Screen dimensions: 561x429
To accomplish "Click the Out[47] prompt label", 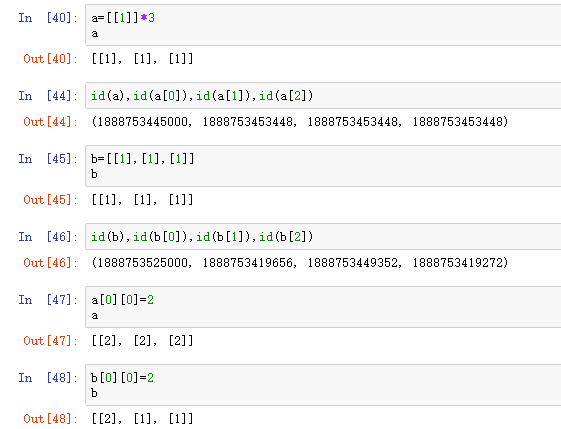I will [50, 340].
